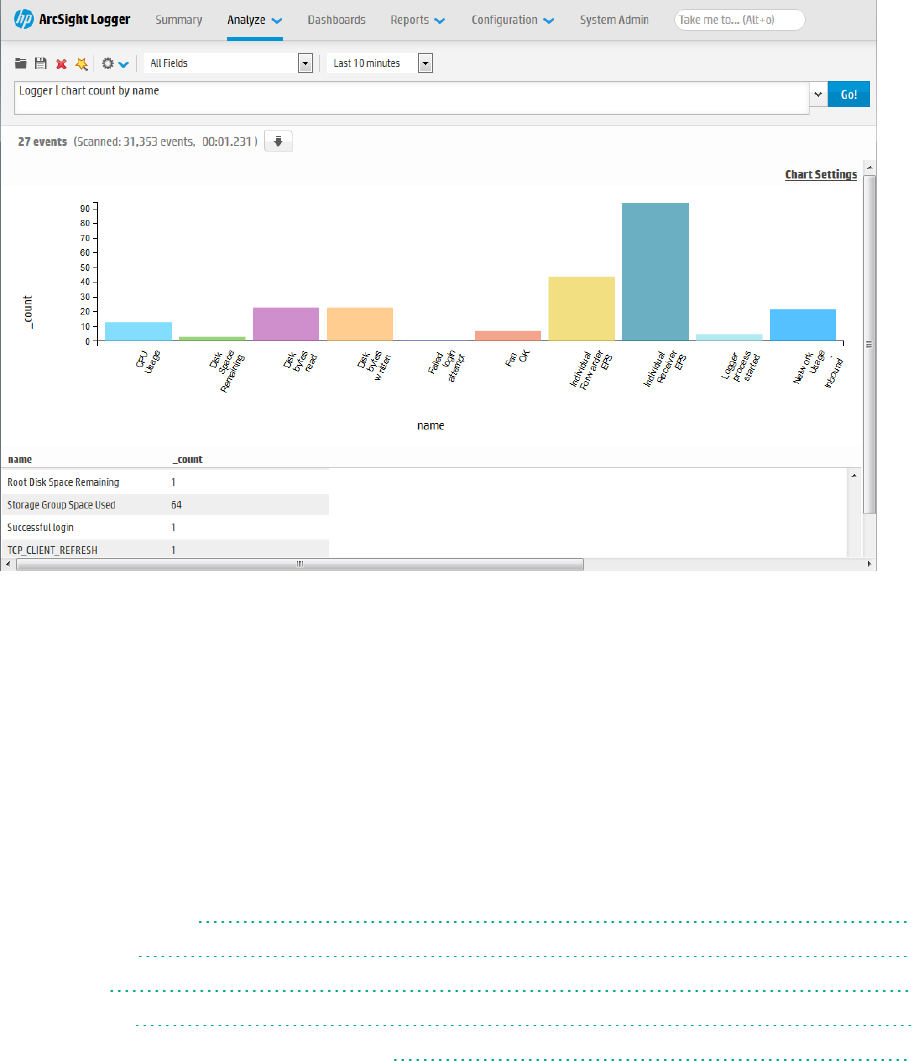Click the Disk bytes read purple bar
The width and height of the screenshot is (912, 1061).
click(286, 324)
